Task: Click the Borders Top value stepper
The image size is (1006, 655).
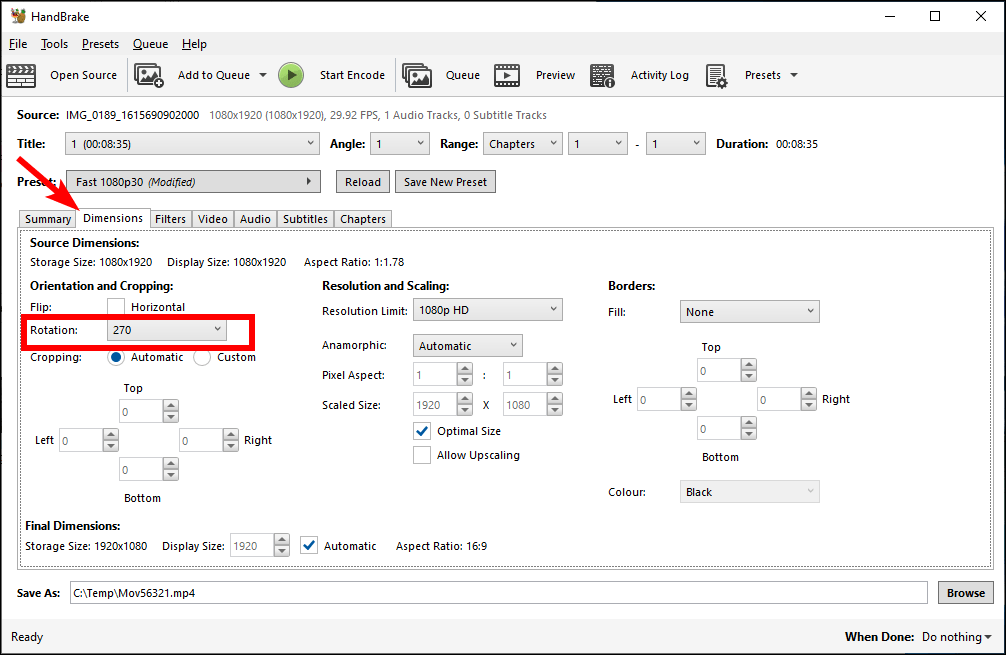Action: [x=749, y=370]
